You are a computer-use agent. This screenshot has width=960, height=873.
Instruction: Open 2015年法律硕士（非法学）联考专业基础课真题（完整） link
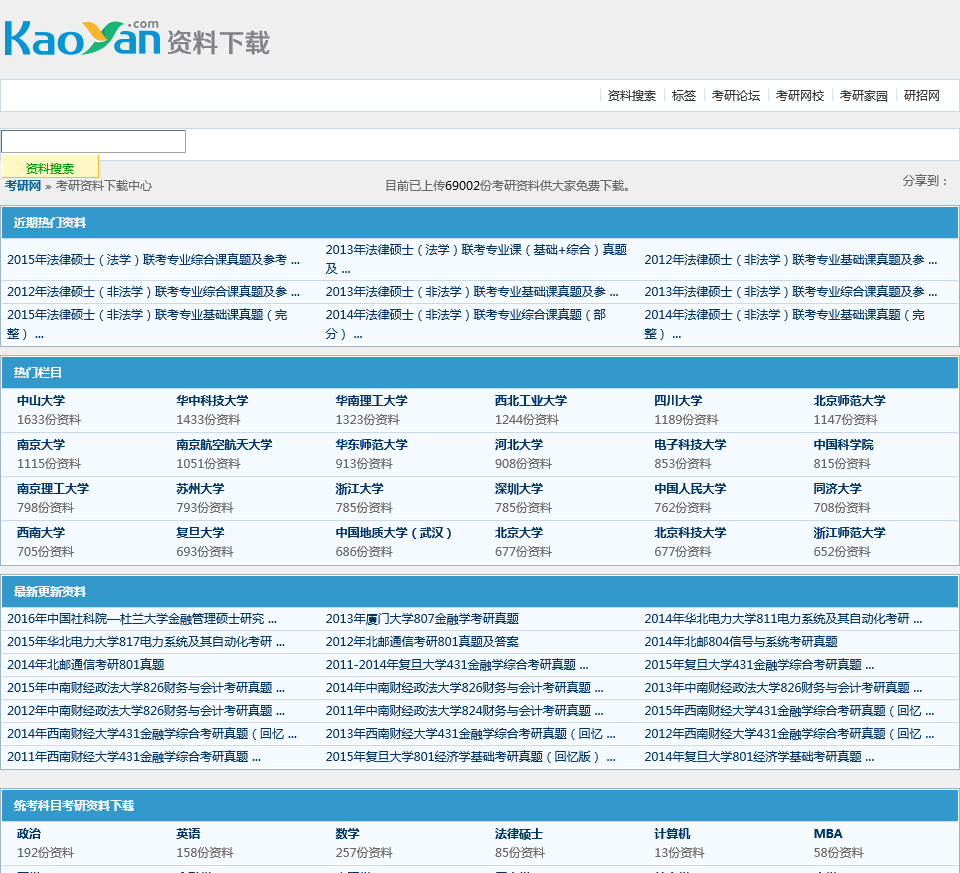tap(147, 324)
